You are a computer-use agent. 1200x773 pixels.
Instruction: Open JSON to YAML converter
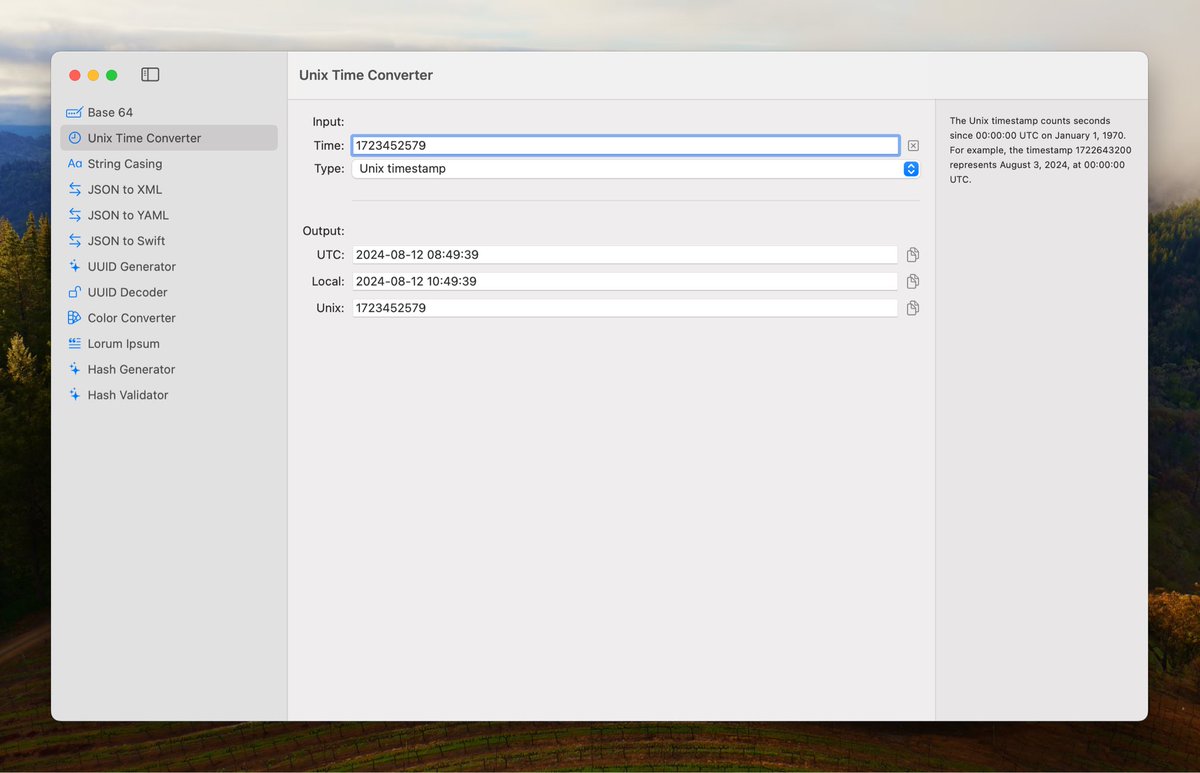(169, 215)
